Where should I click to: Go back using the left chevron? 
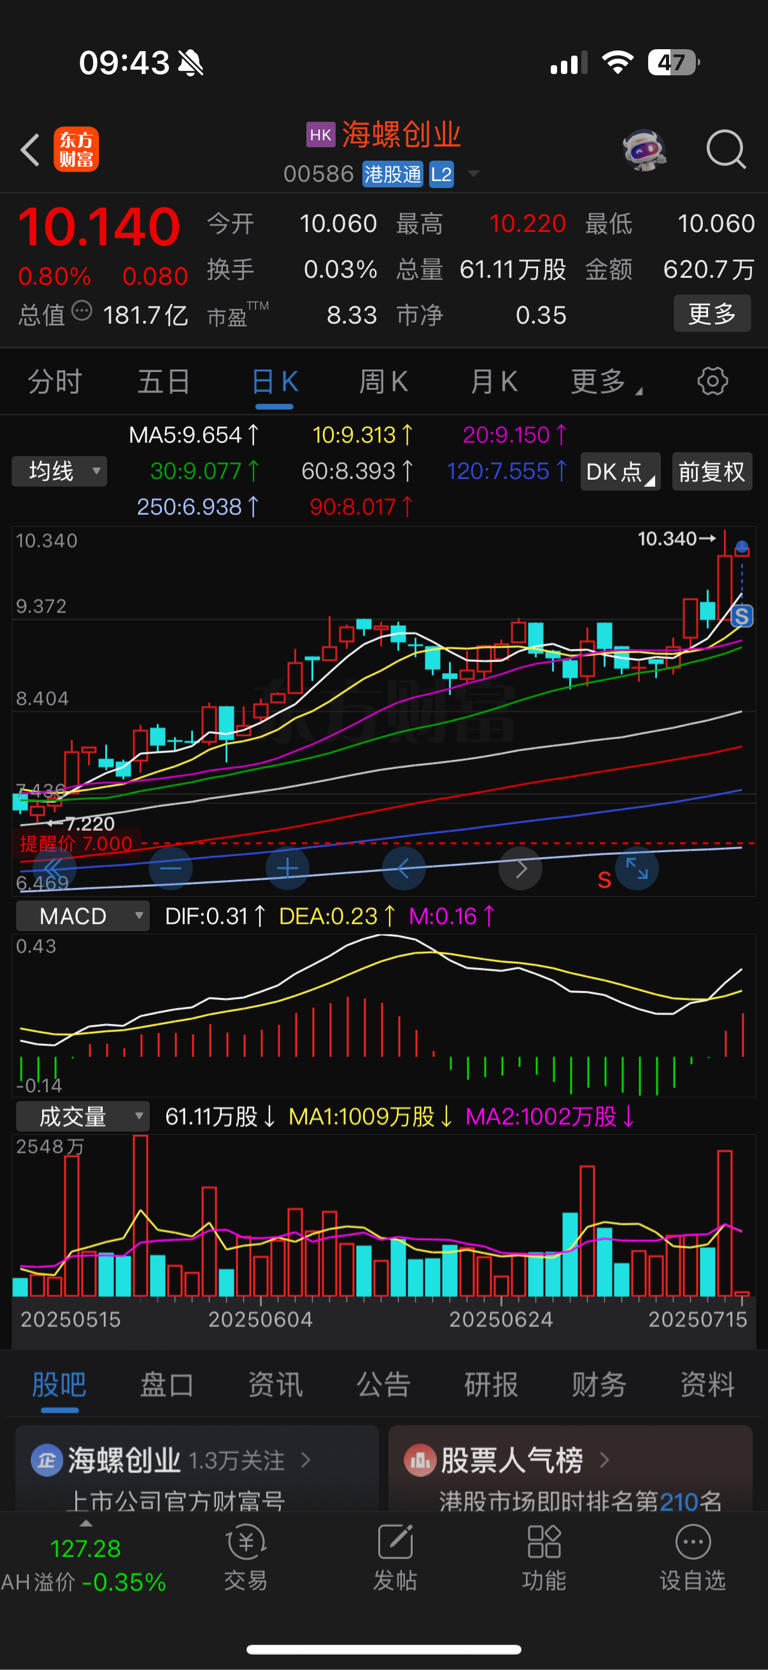(30, 150)
